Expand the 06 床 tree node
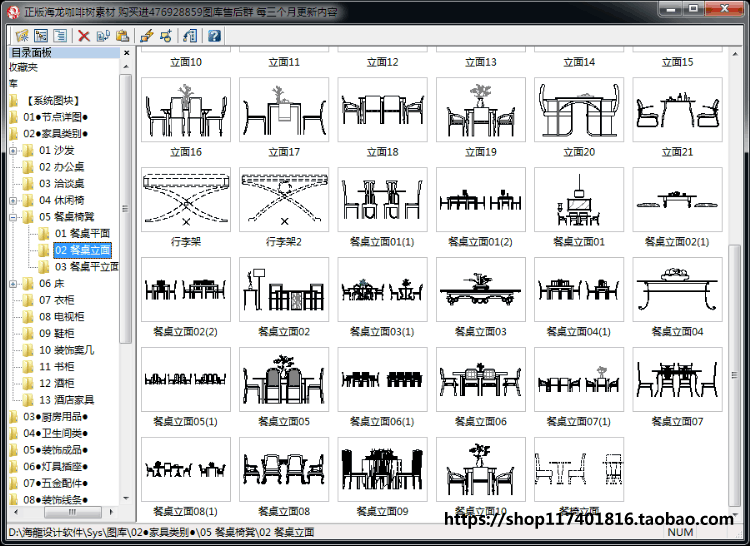The width and height of the screenshot is (750, 546). [13, 284]
